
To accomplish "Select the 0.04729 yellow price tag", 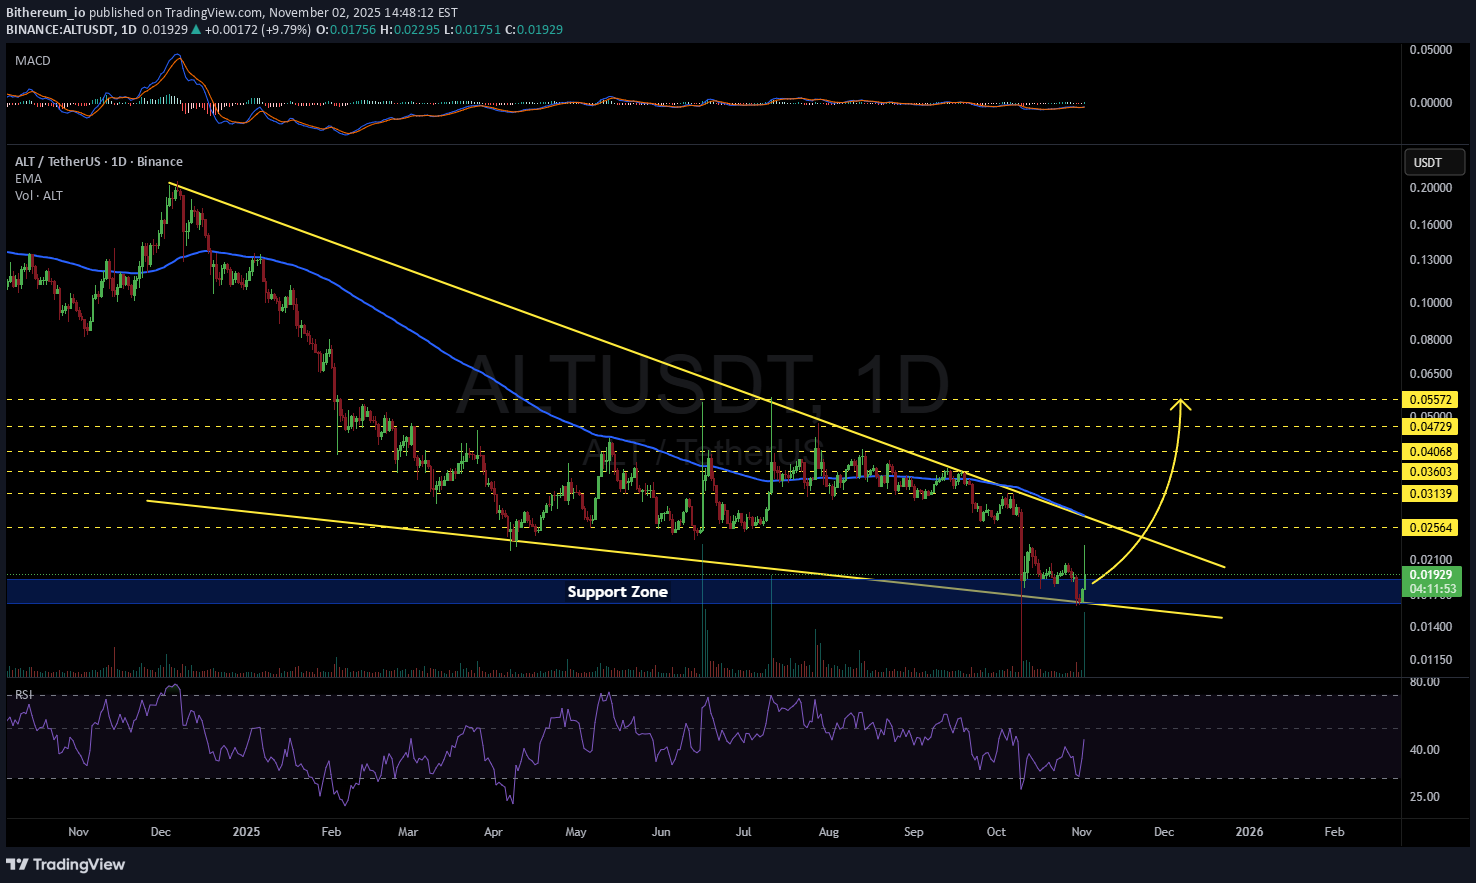I will coord(1432,427).
